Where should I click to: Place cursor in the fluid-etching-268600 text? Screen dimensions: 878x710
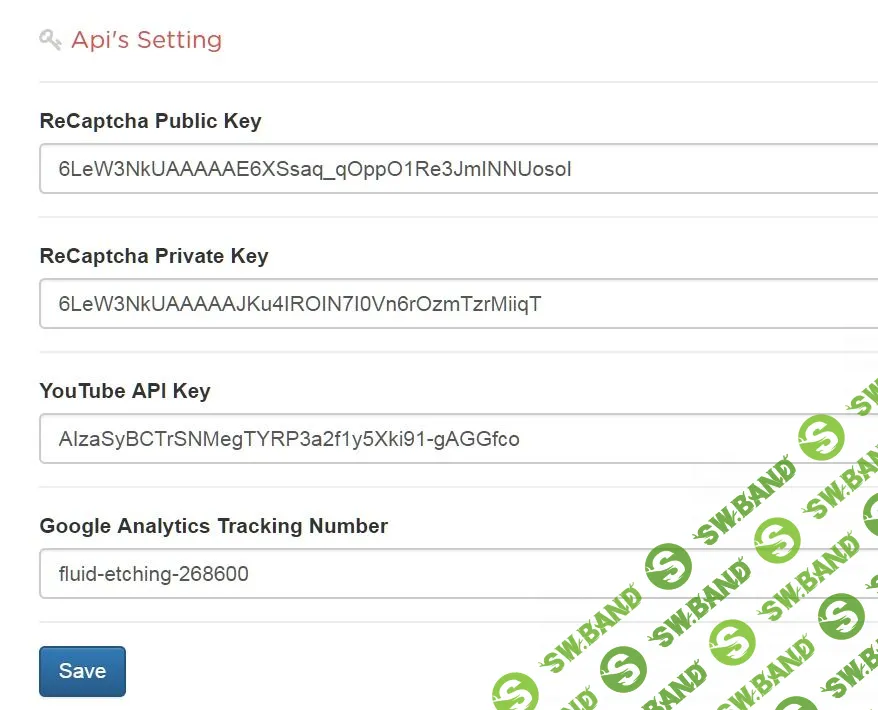pos(154,574)
